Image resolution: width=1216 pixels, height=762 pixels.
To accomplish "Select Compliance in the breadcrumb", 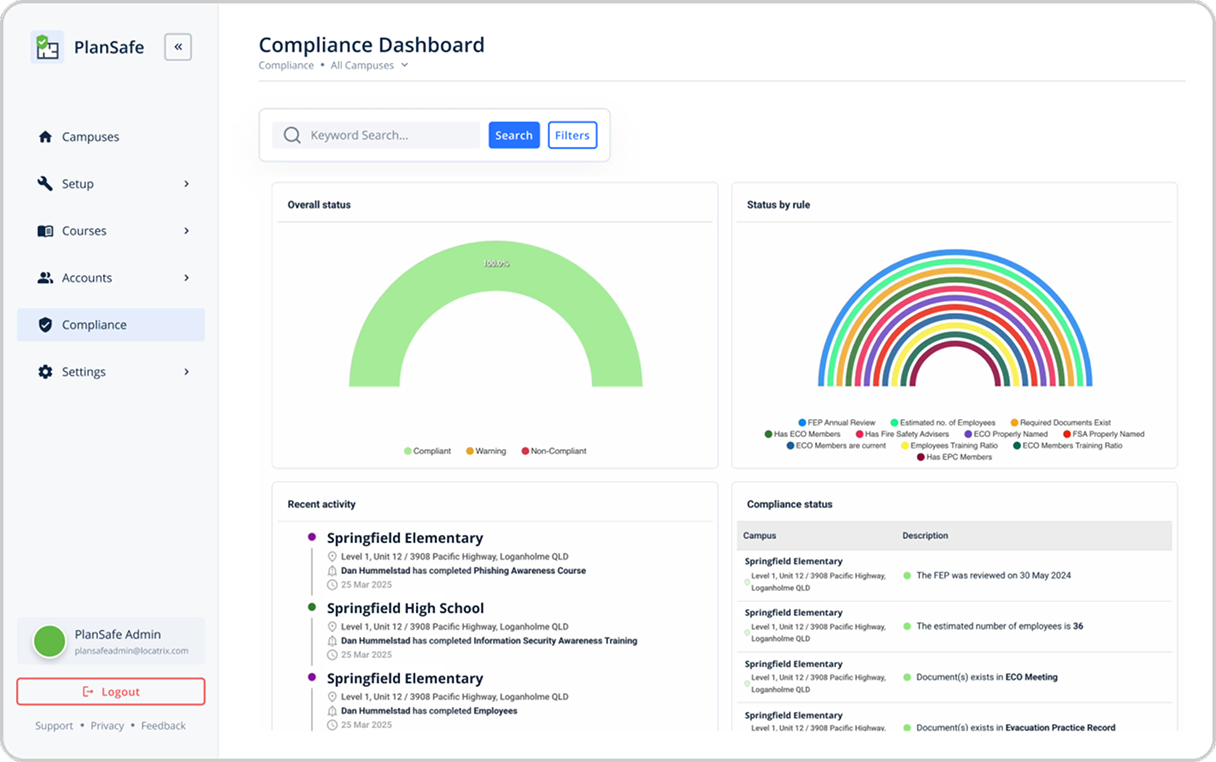I will (x=286, y=64).
